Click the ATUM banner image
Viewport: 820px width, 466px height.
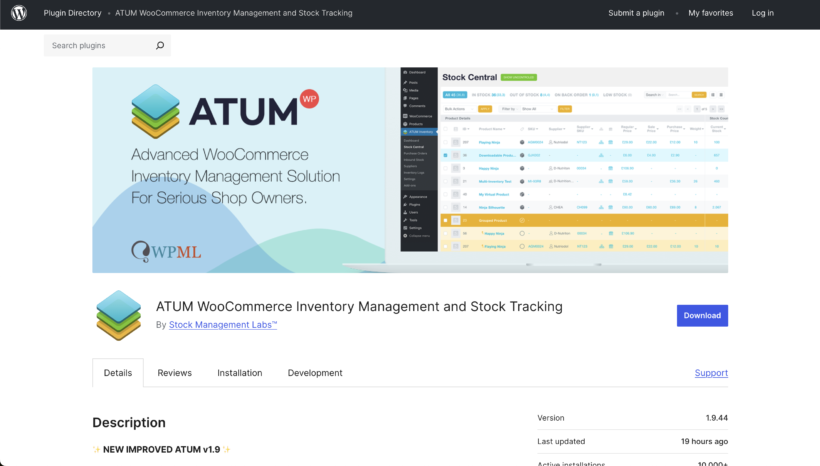410,170
